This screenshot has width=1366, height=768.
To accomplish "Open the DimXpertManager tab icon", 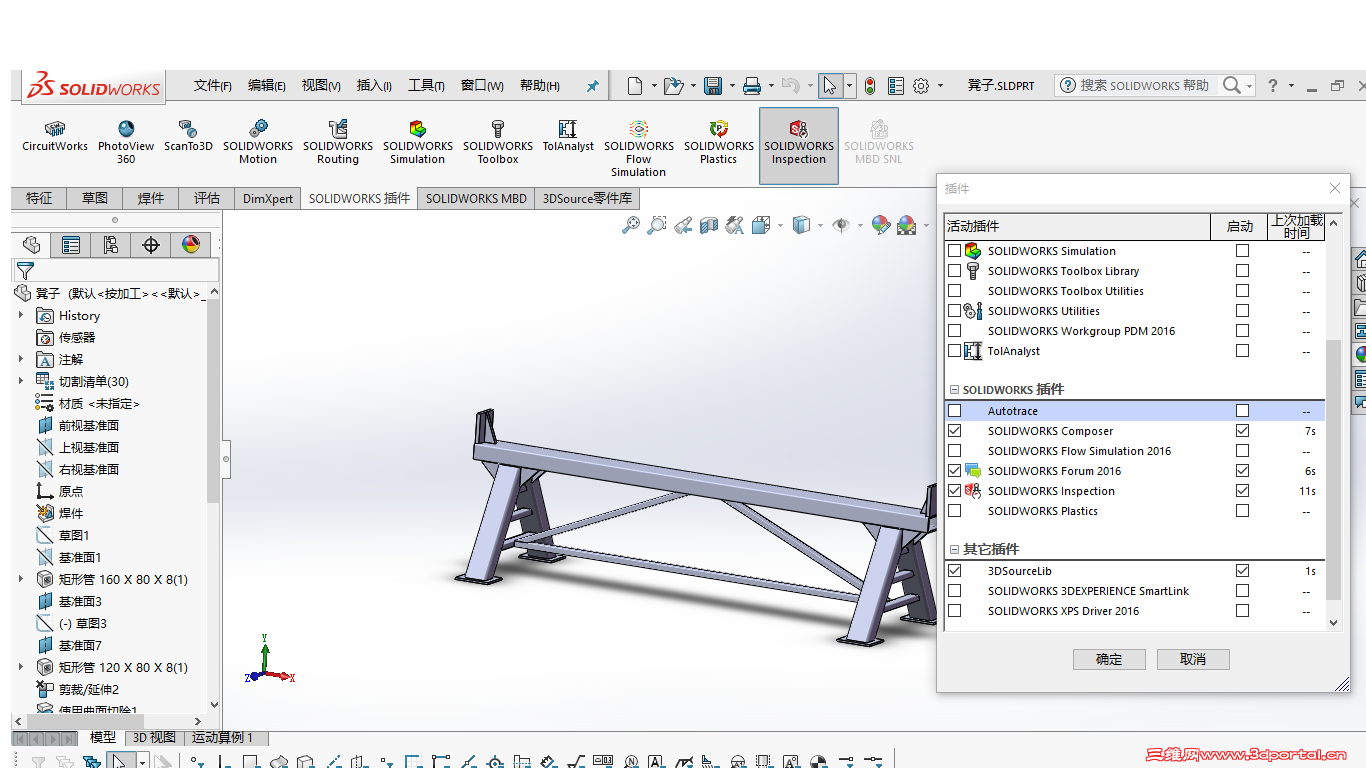I will click(x=151, y=245).
